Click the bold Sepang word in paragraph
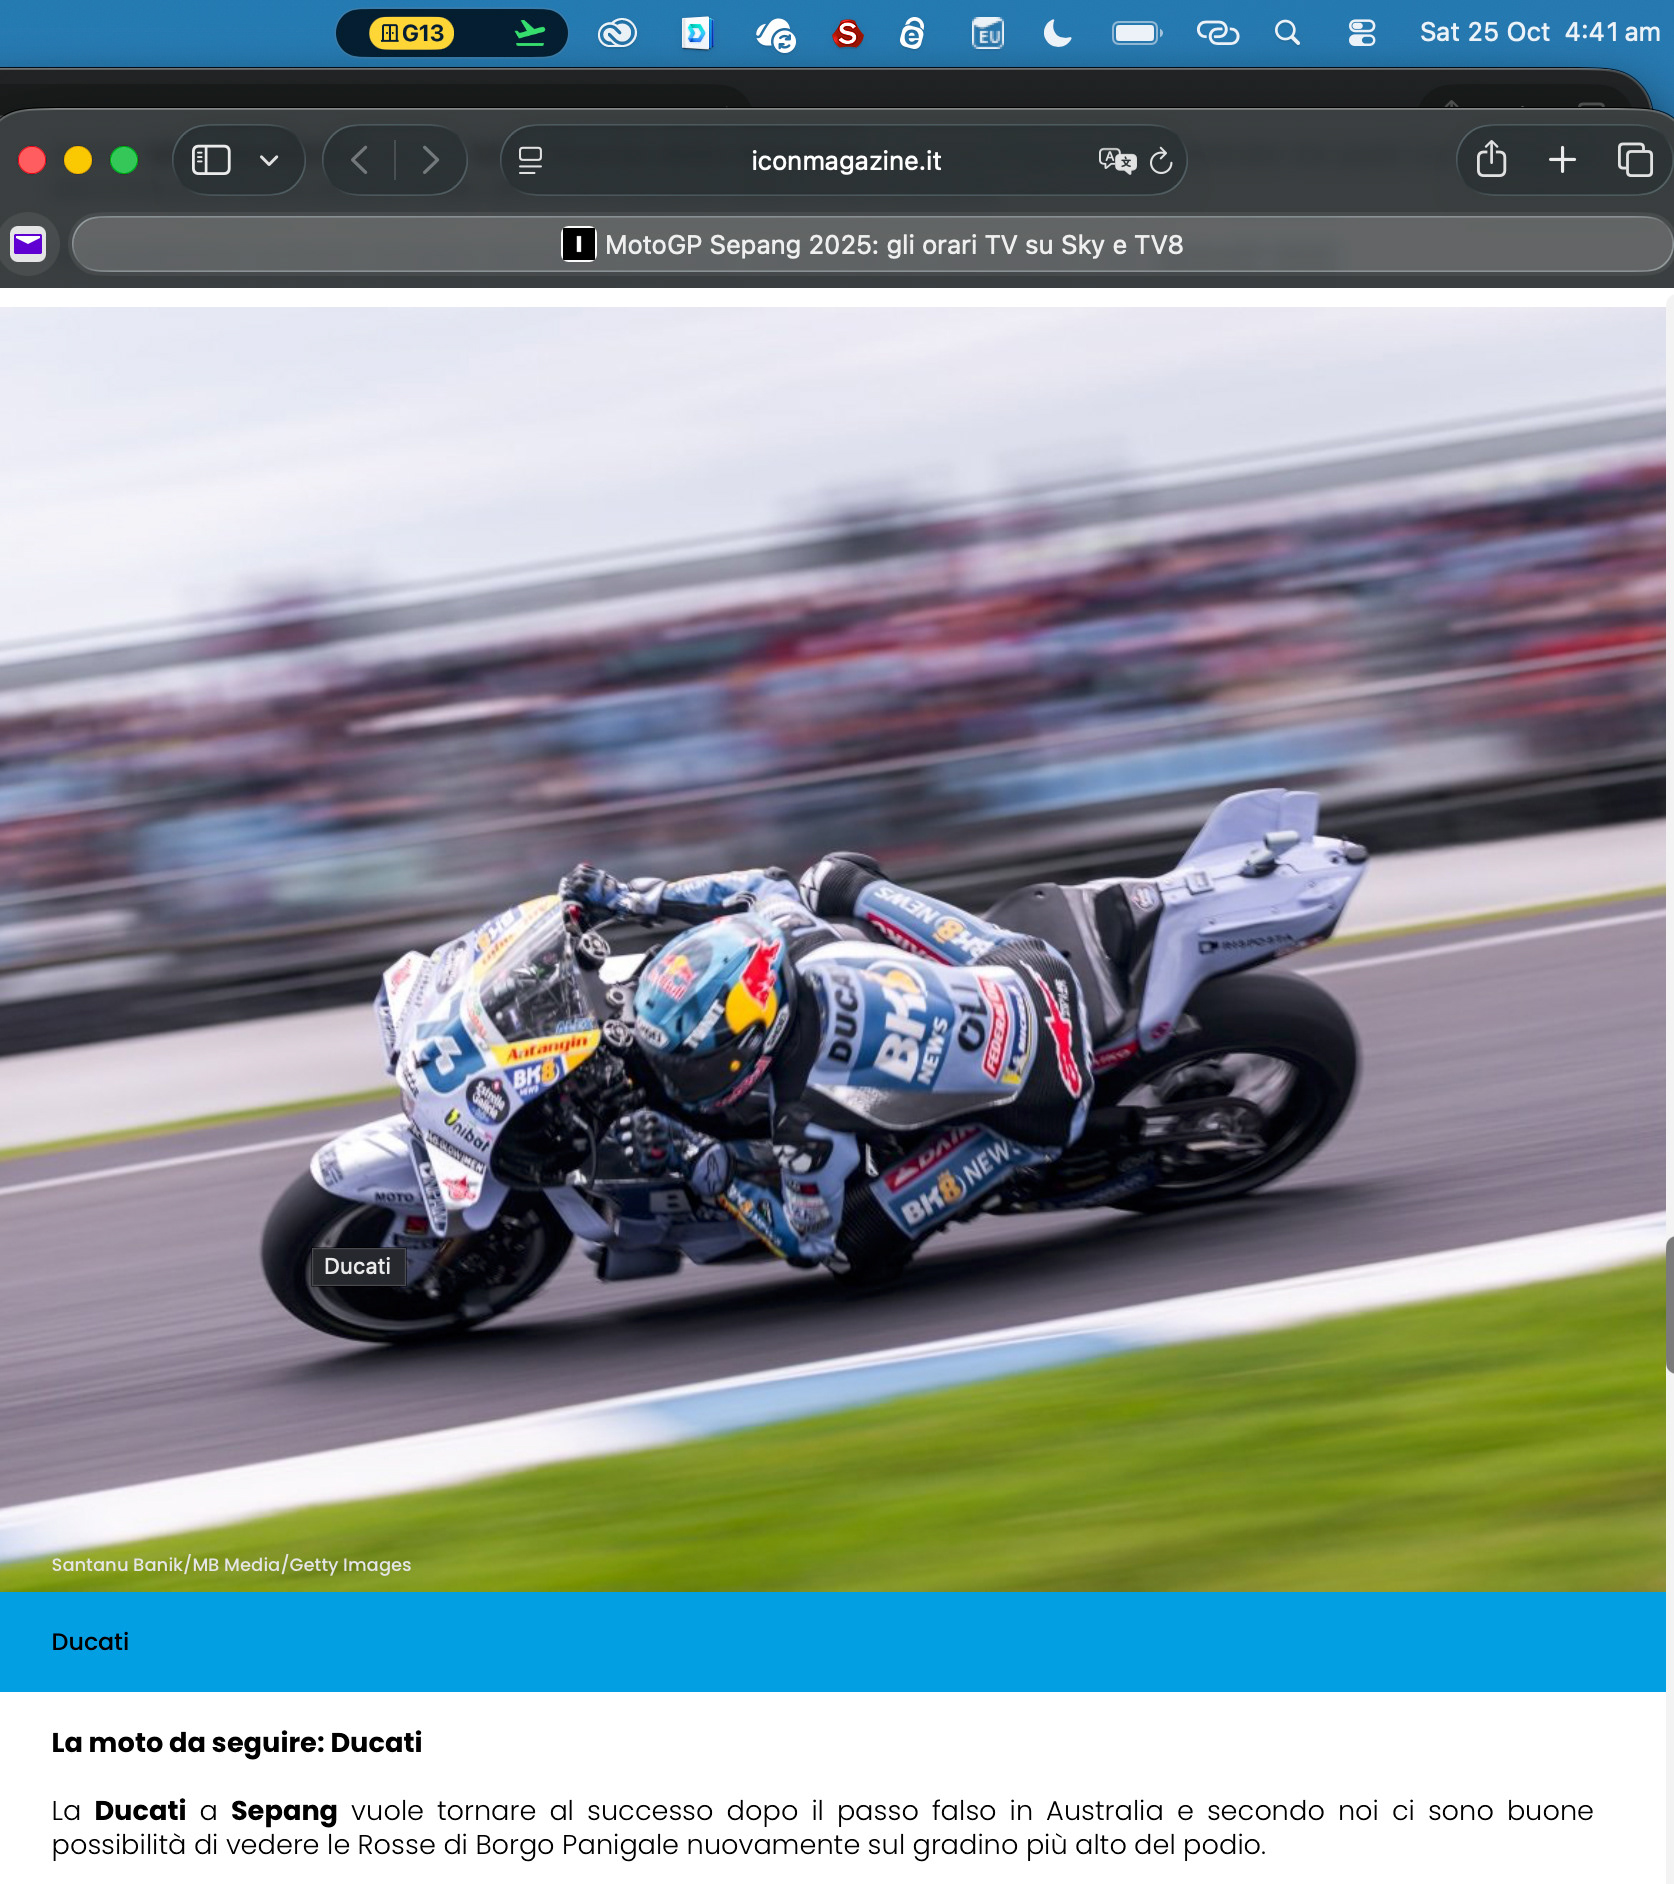Image resolution: width=1674 pixels, height=1884 pixels. pyautogui.click(x=284, y=1811)
